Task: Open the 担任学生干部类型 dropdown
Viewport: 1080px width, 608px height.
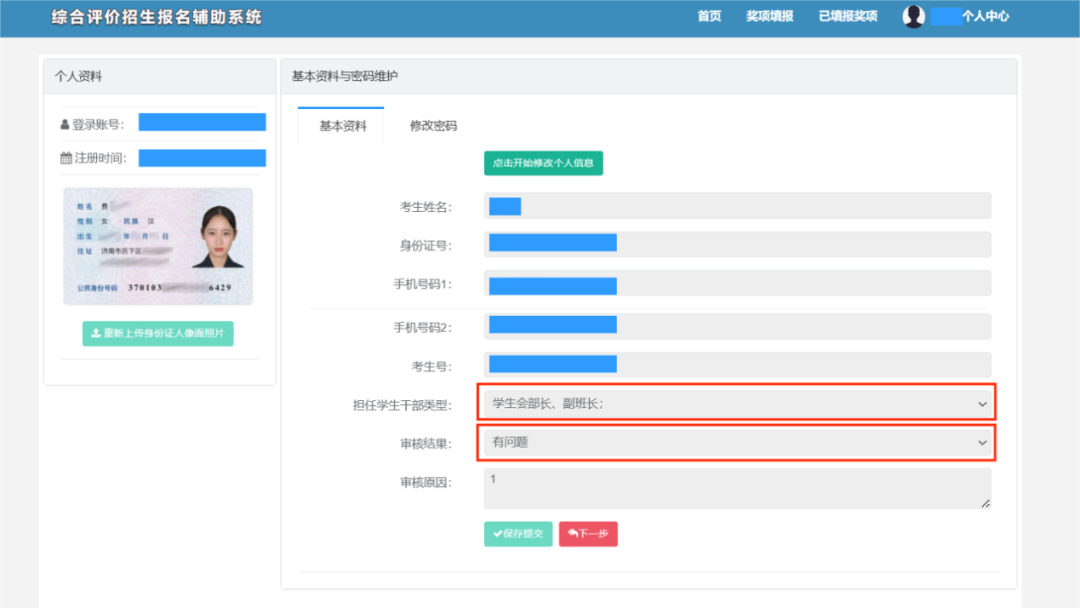Action: [x=737, y=404]
